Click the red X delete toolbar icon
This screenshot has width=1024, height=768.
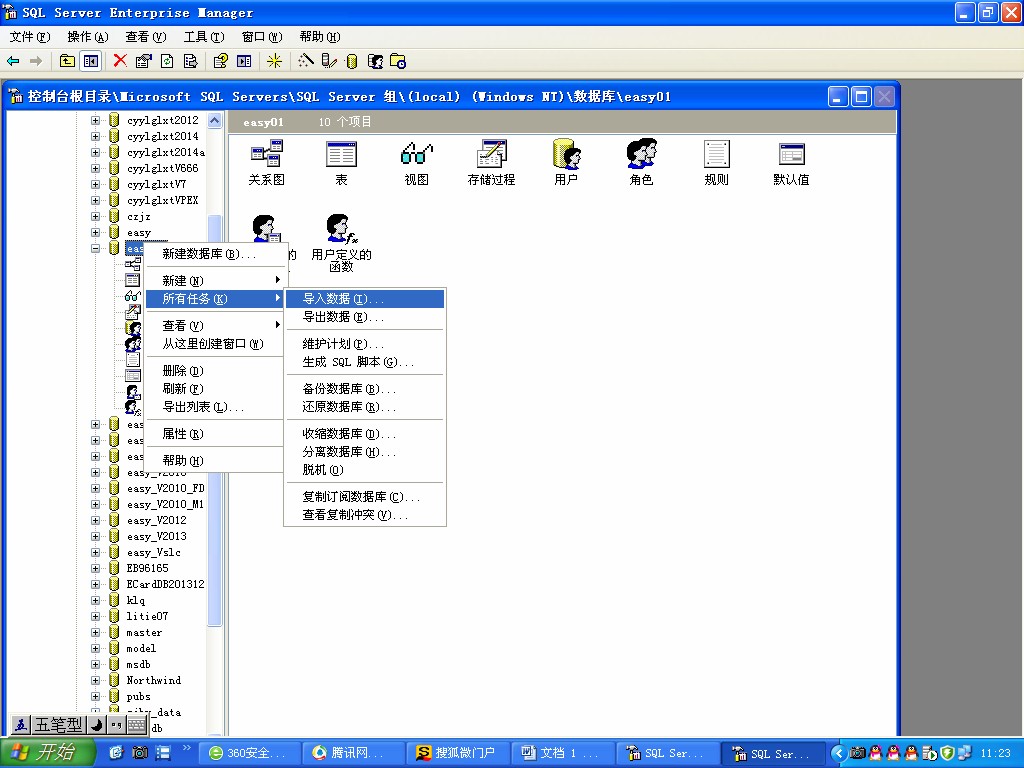120,61
